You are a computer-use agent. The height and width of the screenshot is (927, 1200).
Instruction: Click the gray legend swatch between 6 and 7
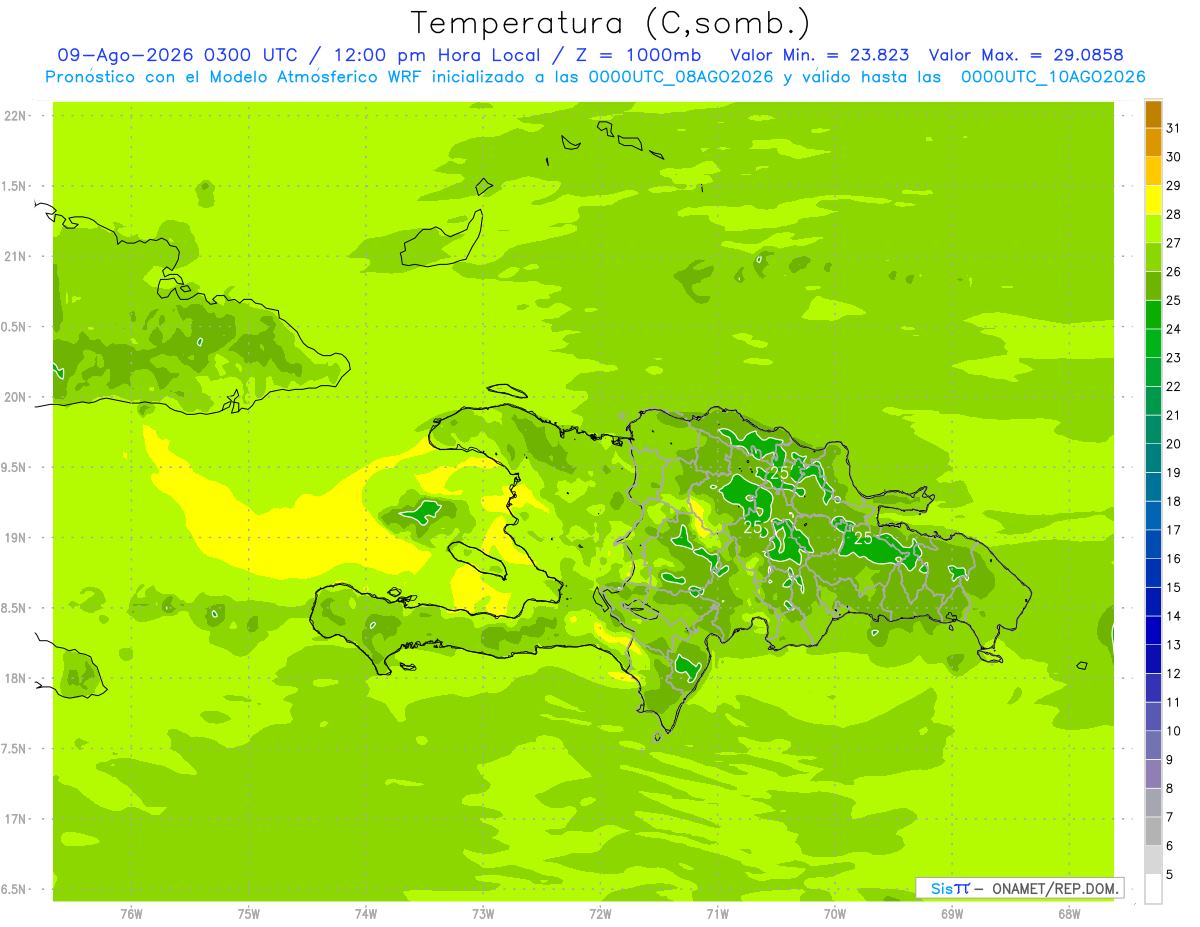(x=1153, y=832)
